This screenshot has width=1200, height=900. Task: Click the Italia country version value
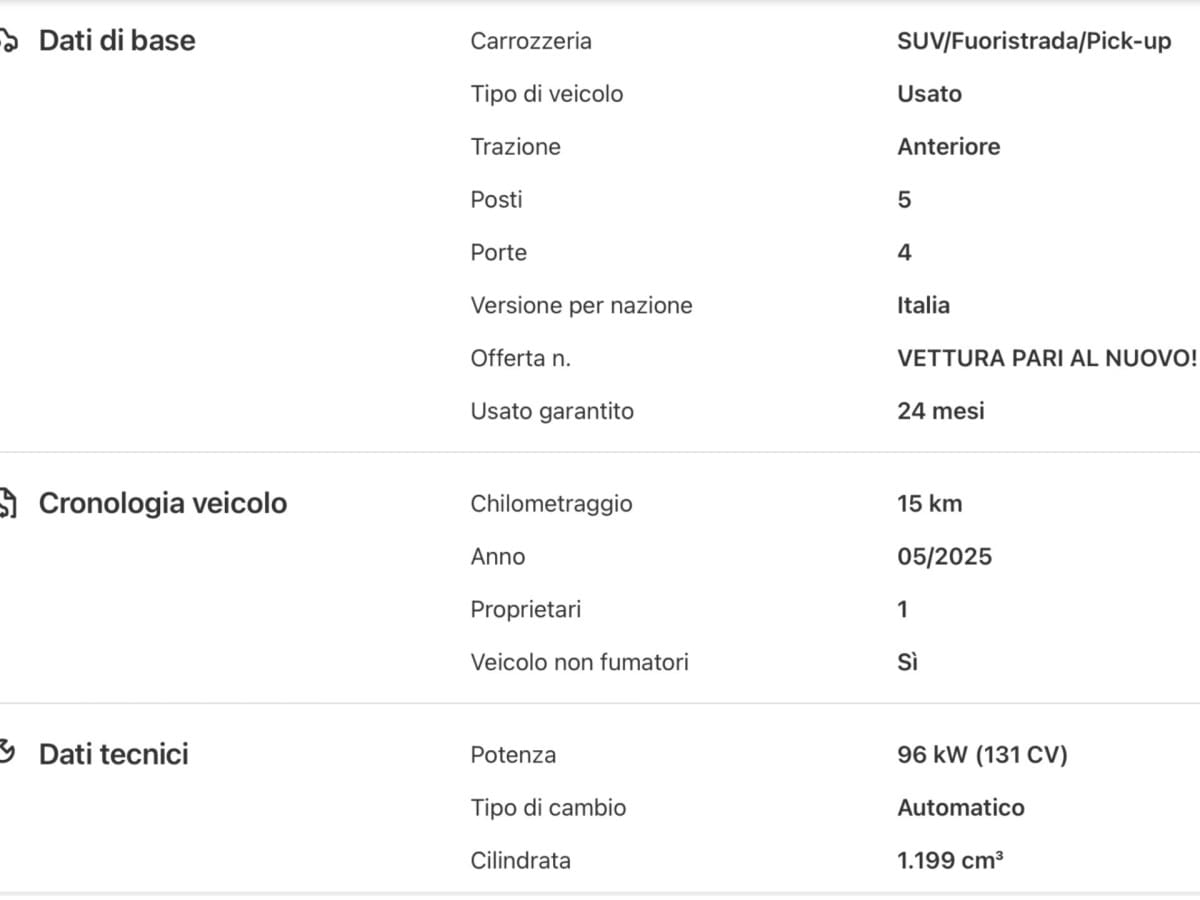pos(923,305)
